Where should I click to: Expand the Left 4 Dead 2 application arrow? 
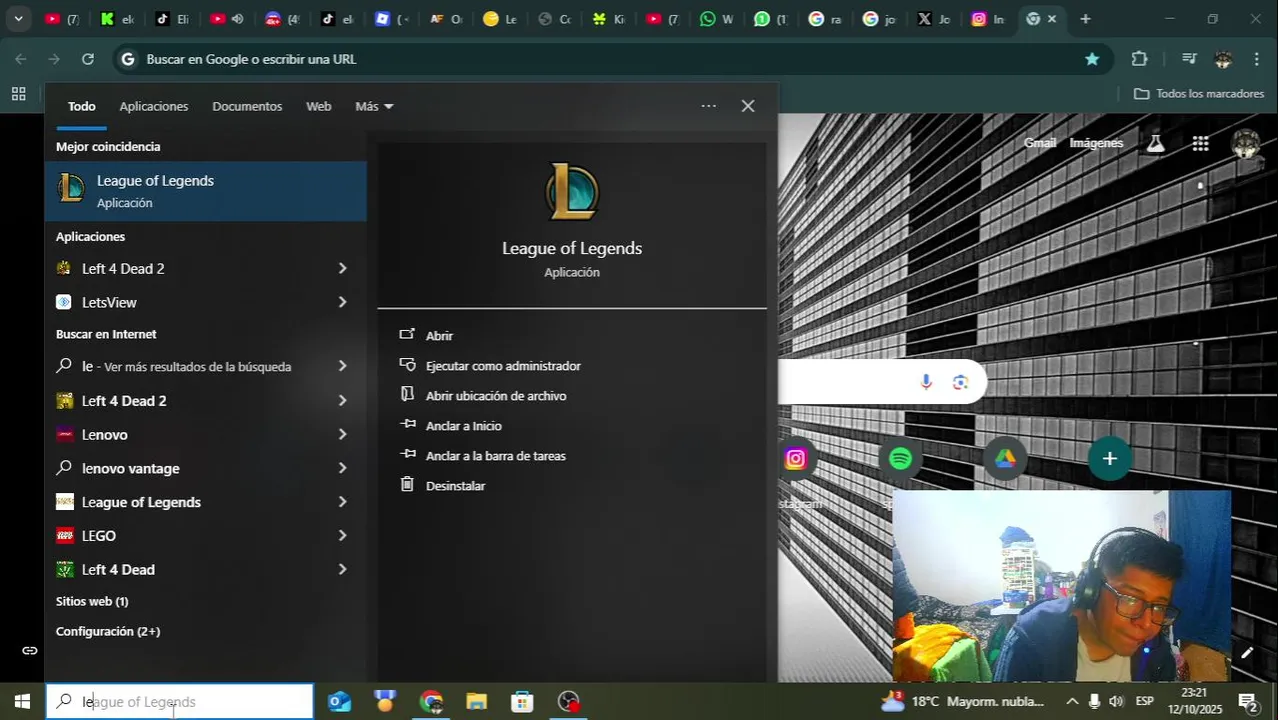[342, 268]
